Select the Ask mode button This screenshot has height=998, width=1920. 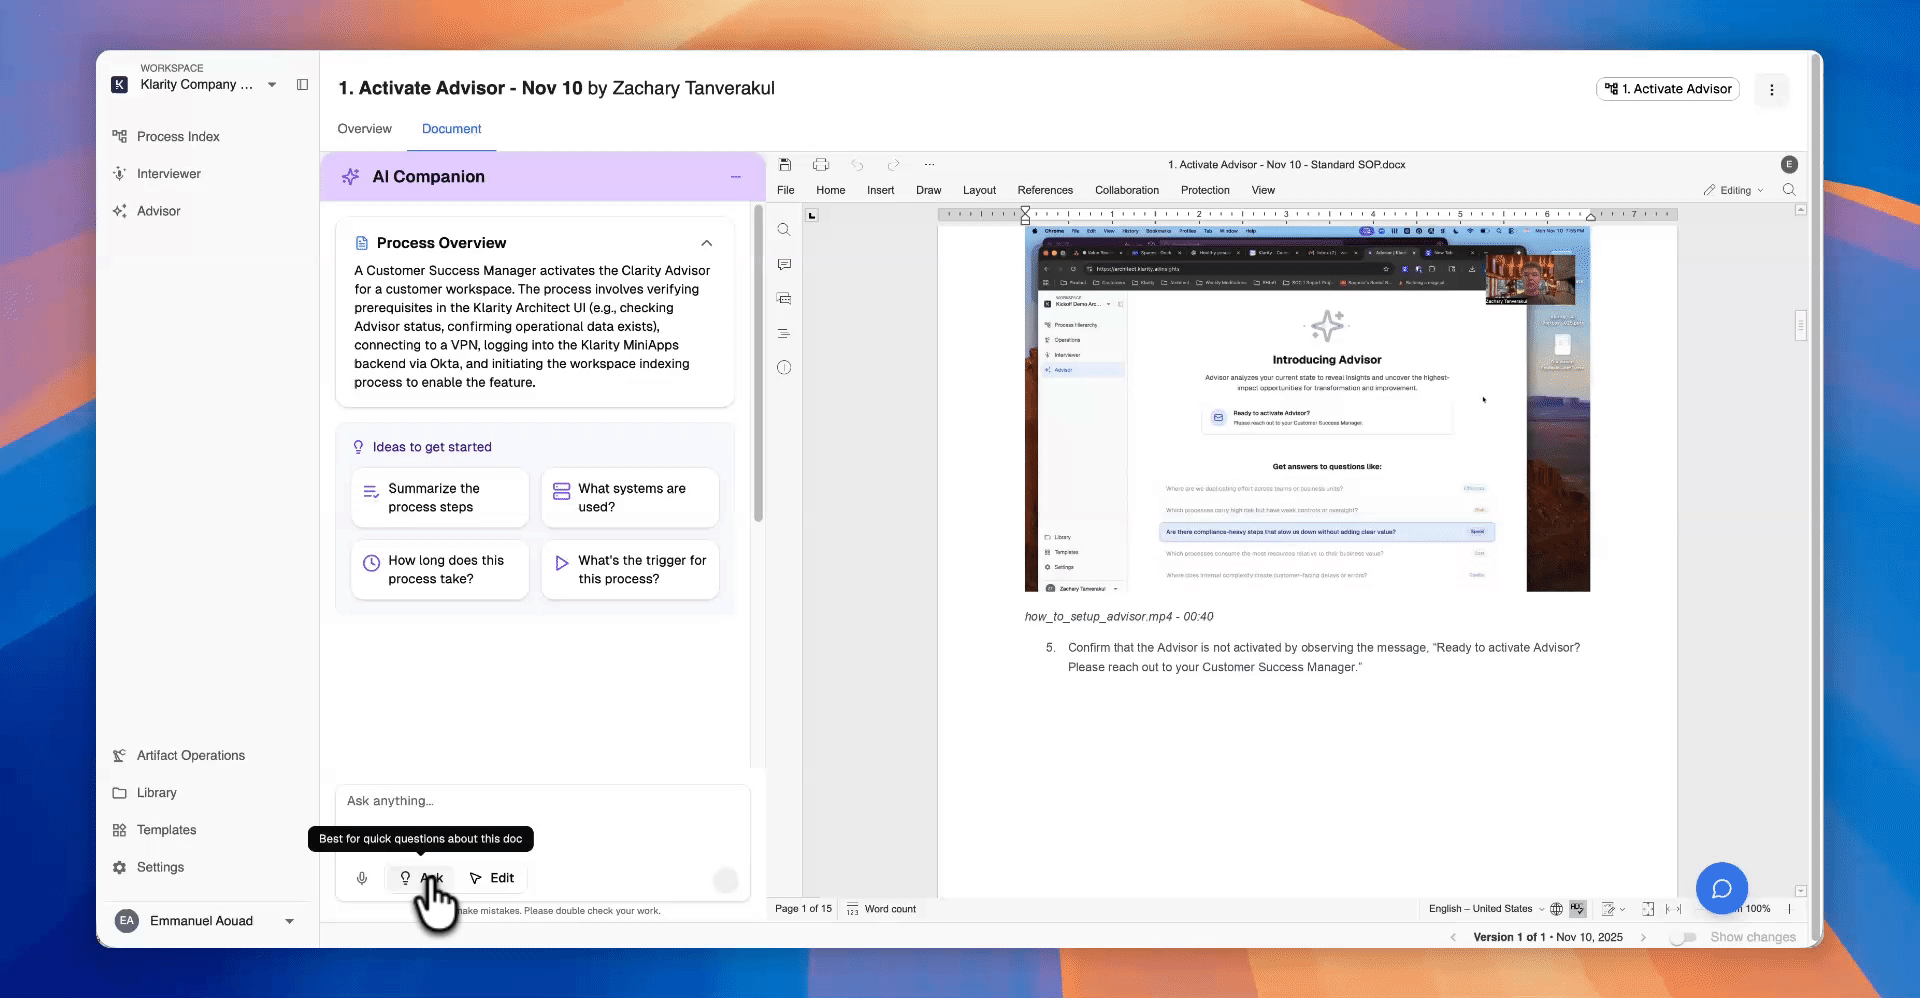tap(420, 878)
